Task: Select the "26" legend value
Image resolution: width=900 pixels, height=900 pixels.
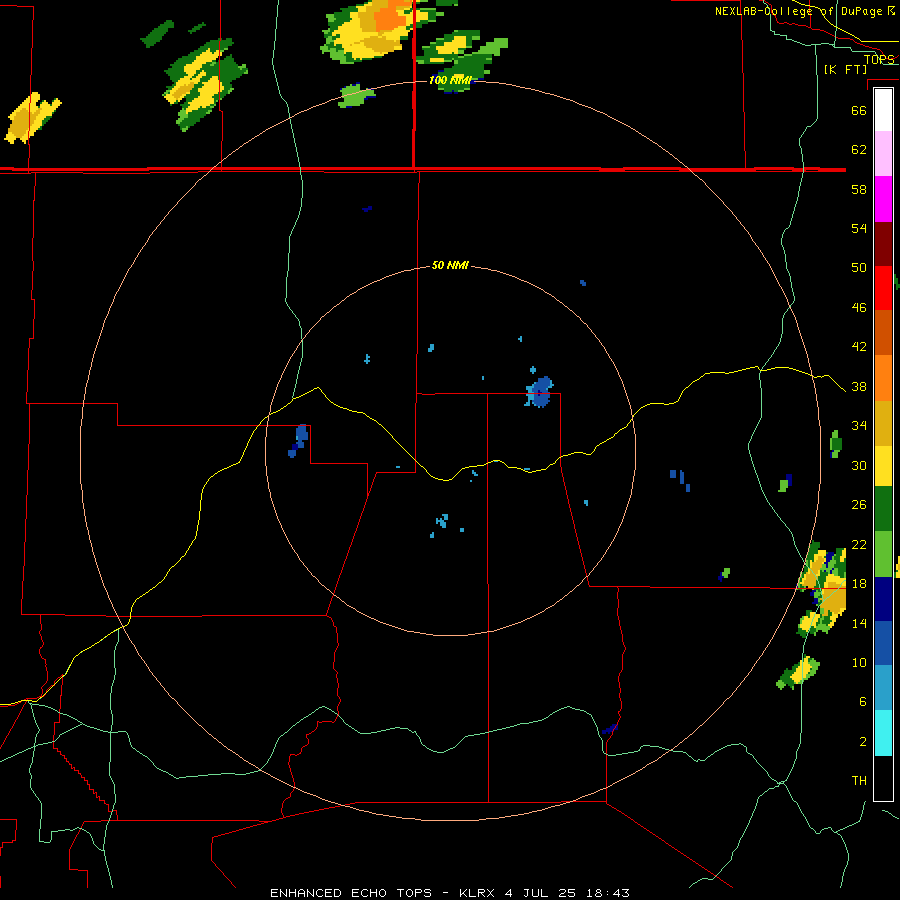Action: 859,505
